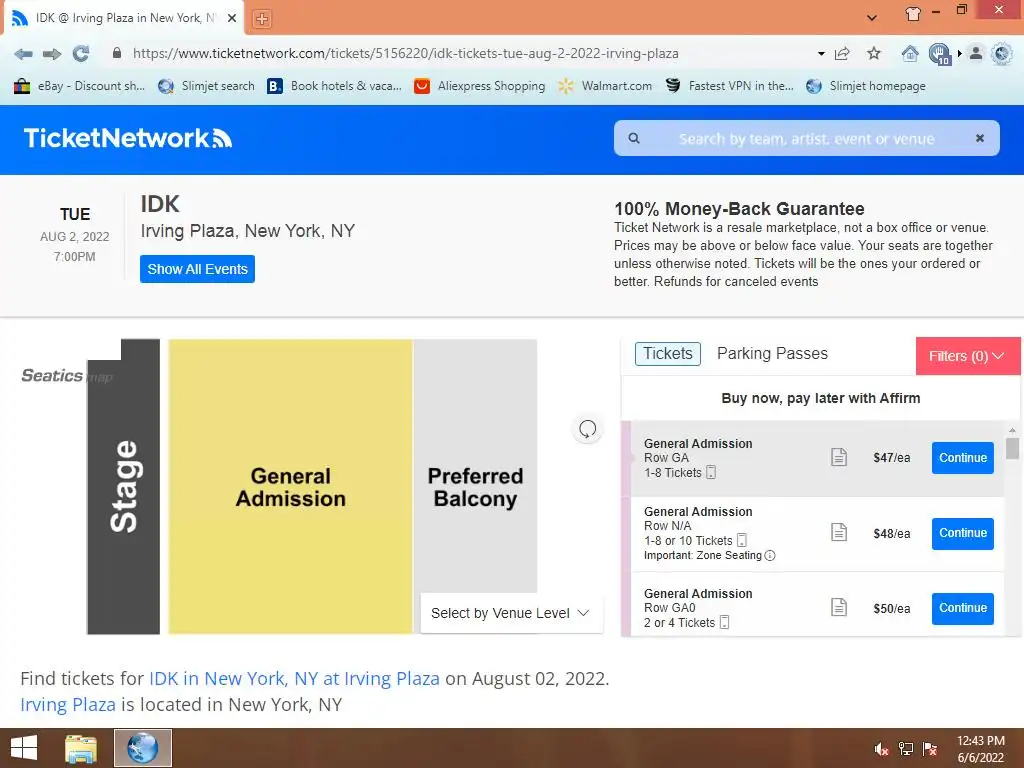The image size is (1024, 768).
Task: Open IDK in New York link
Action: click(x=295, y=679)
